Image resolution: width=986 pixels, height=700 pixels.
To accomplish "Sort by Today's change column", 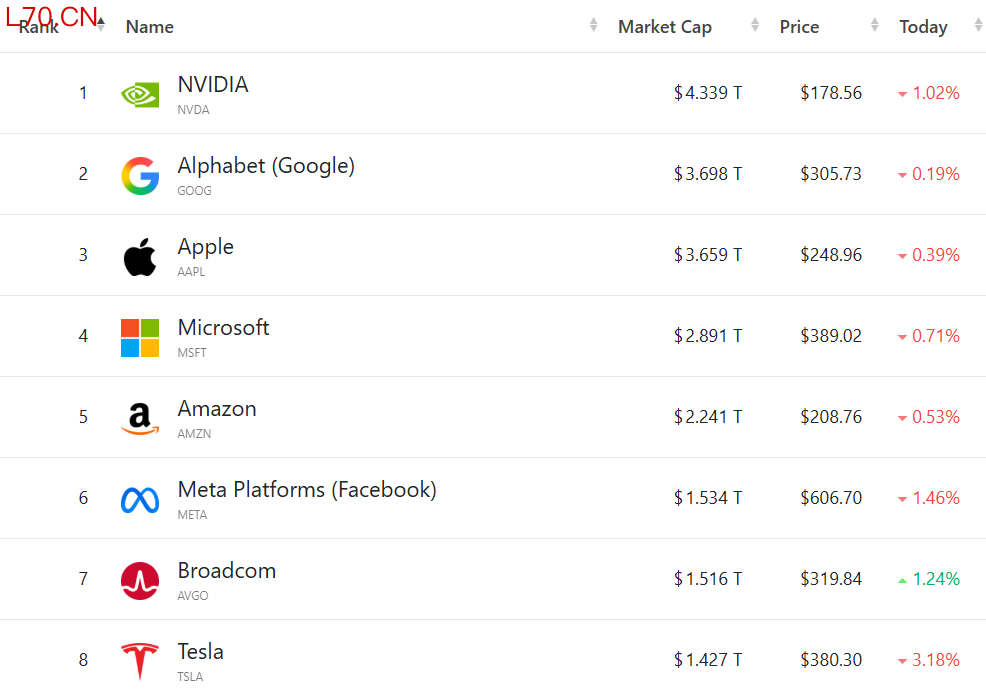I will [923, 27].
